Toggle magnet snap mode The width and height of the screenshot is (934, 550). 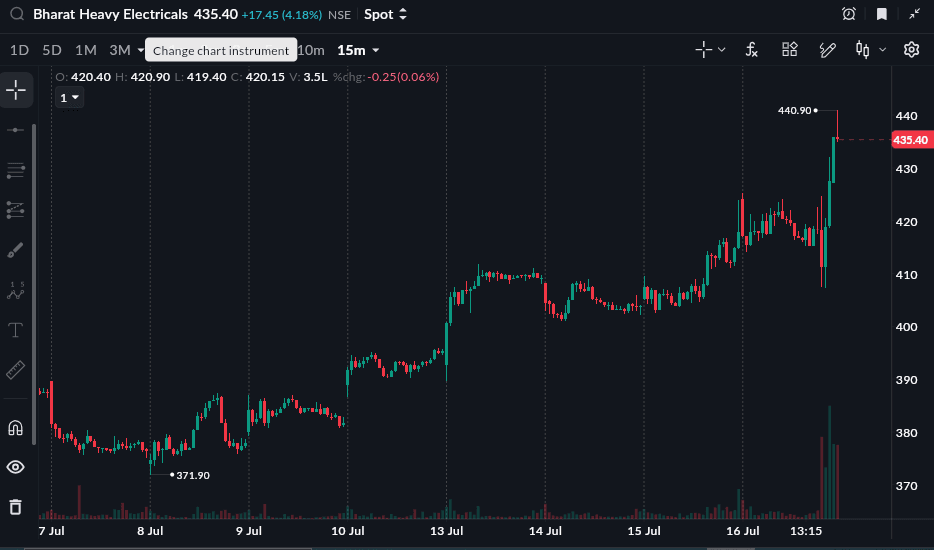(15, 428)
